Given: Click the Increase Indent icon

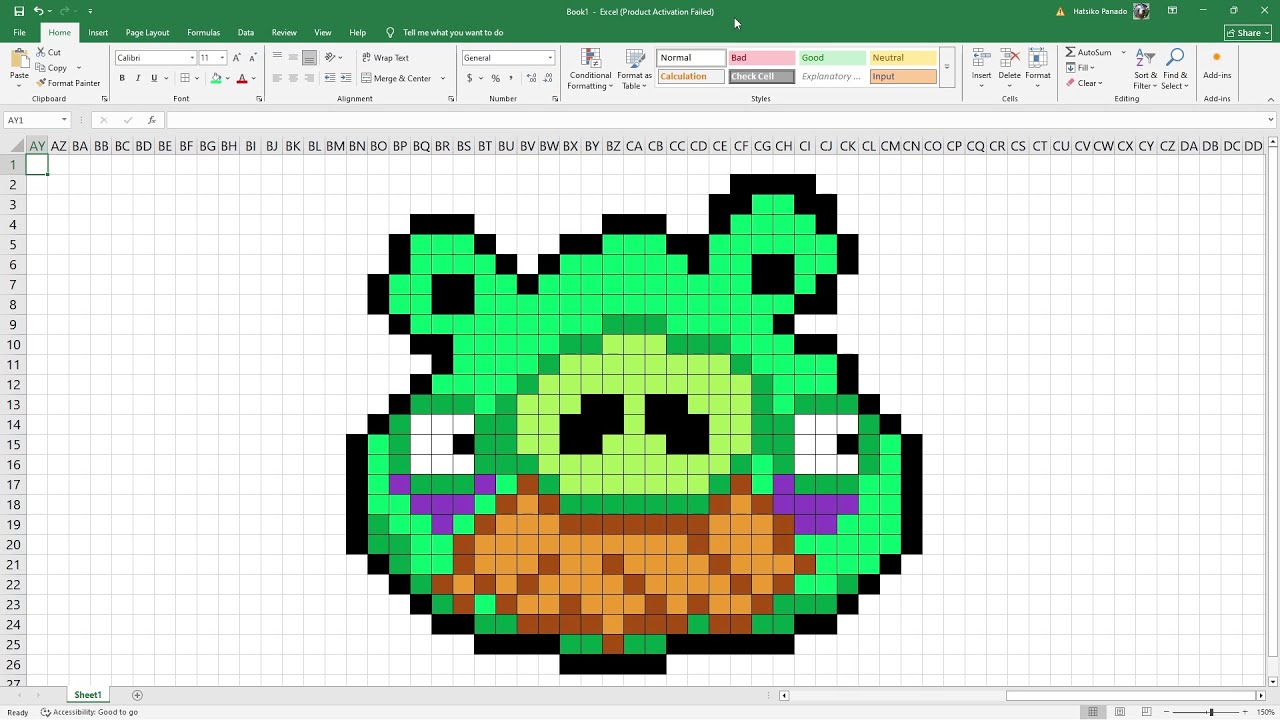Looking at the screenshot, I should point(345,78).
